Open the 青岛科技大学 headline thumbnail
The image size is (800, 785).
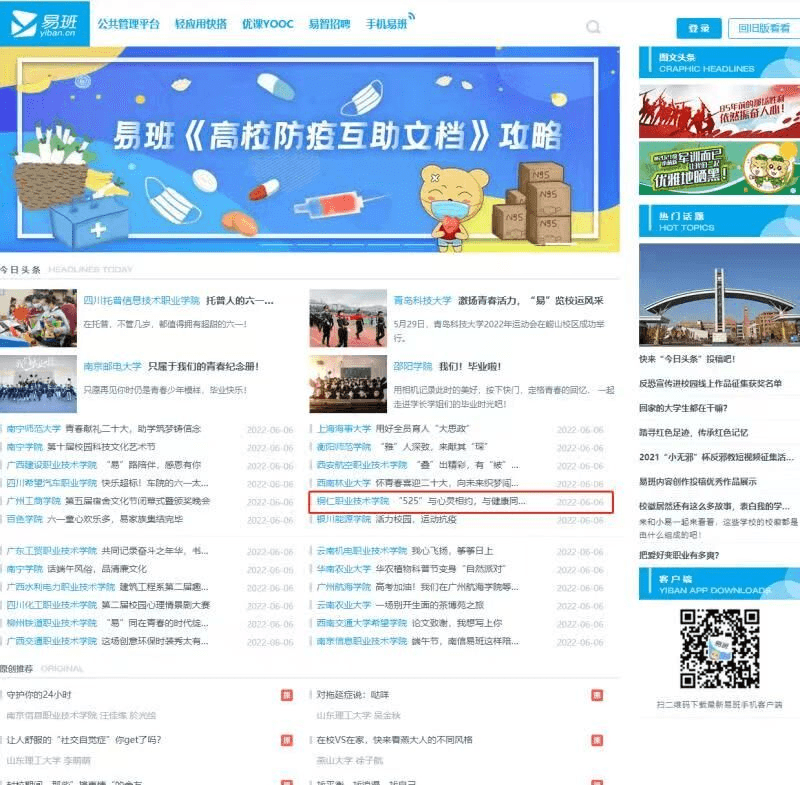(347, 318)
